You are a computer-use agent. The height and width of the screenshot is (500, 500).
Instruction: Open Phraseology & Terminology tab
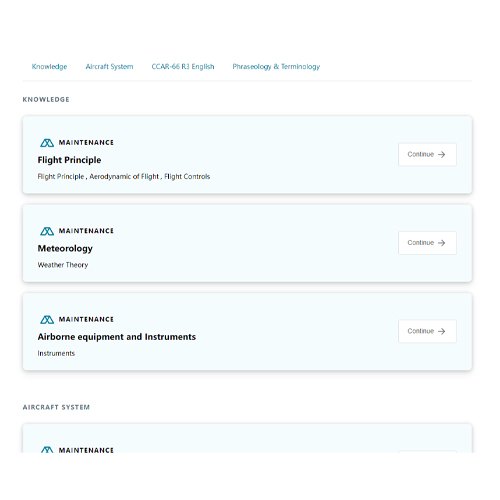click(276, 67)
